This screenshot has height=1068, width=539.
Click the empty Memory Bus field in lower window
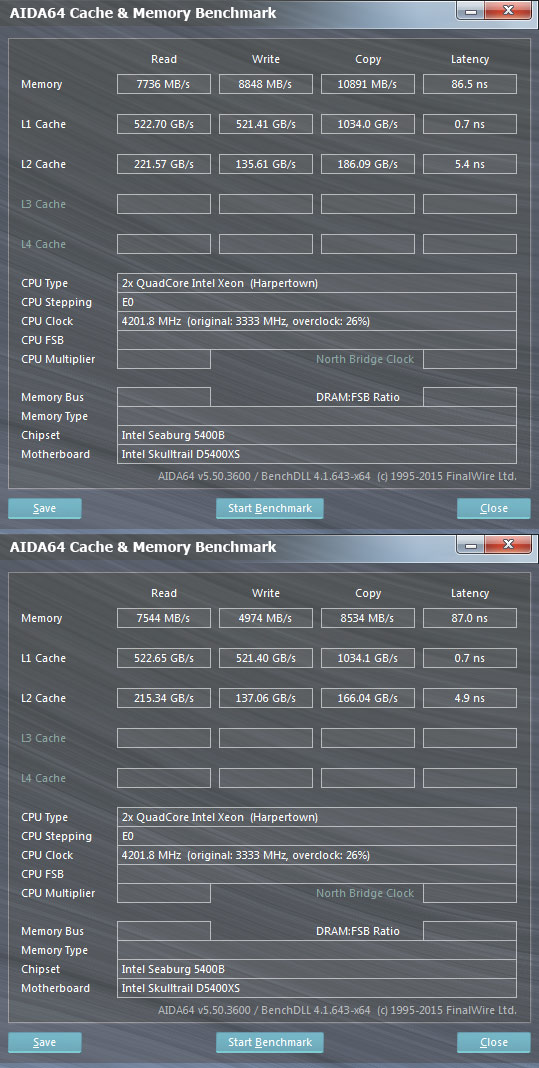pos(164,931)
